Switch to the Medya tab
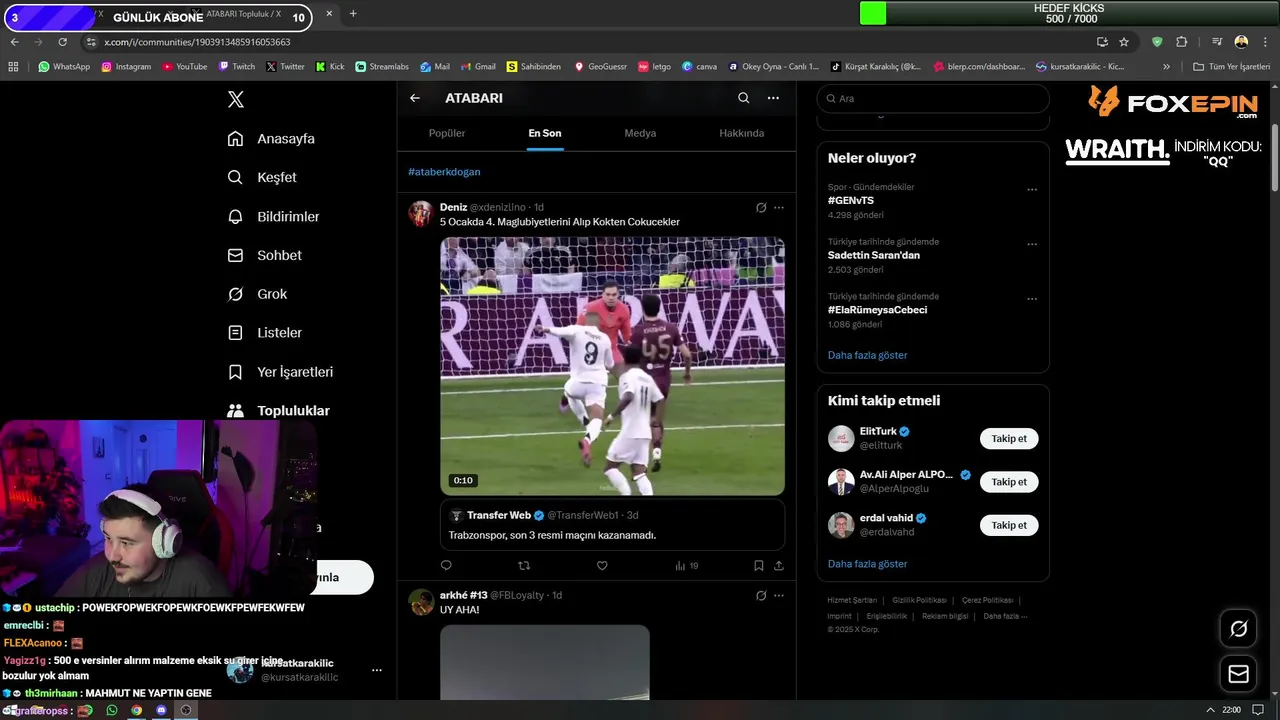Viewport: 1280px width, 720px height. click(640, 133)
